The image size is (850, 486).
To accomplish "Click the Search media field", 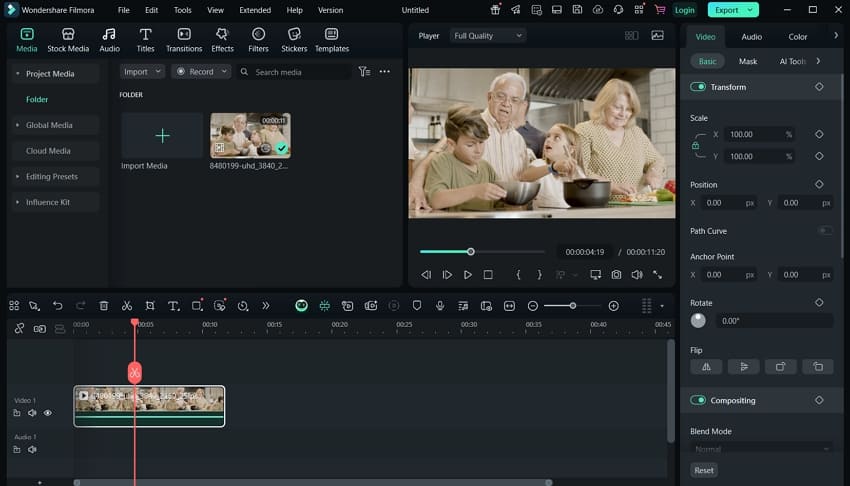I will pos(295,72).
